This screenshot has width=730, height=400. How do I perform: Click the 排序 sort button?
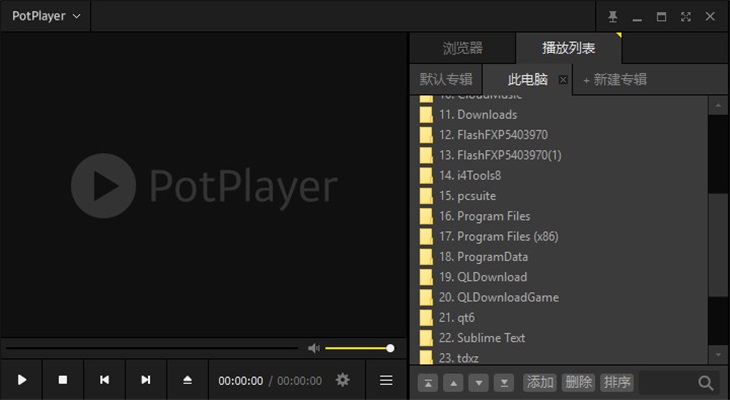click(617, 383)
